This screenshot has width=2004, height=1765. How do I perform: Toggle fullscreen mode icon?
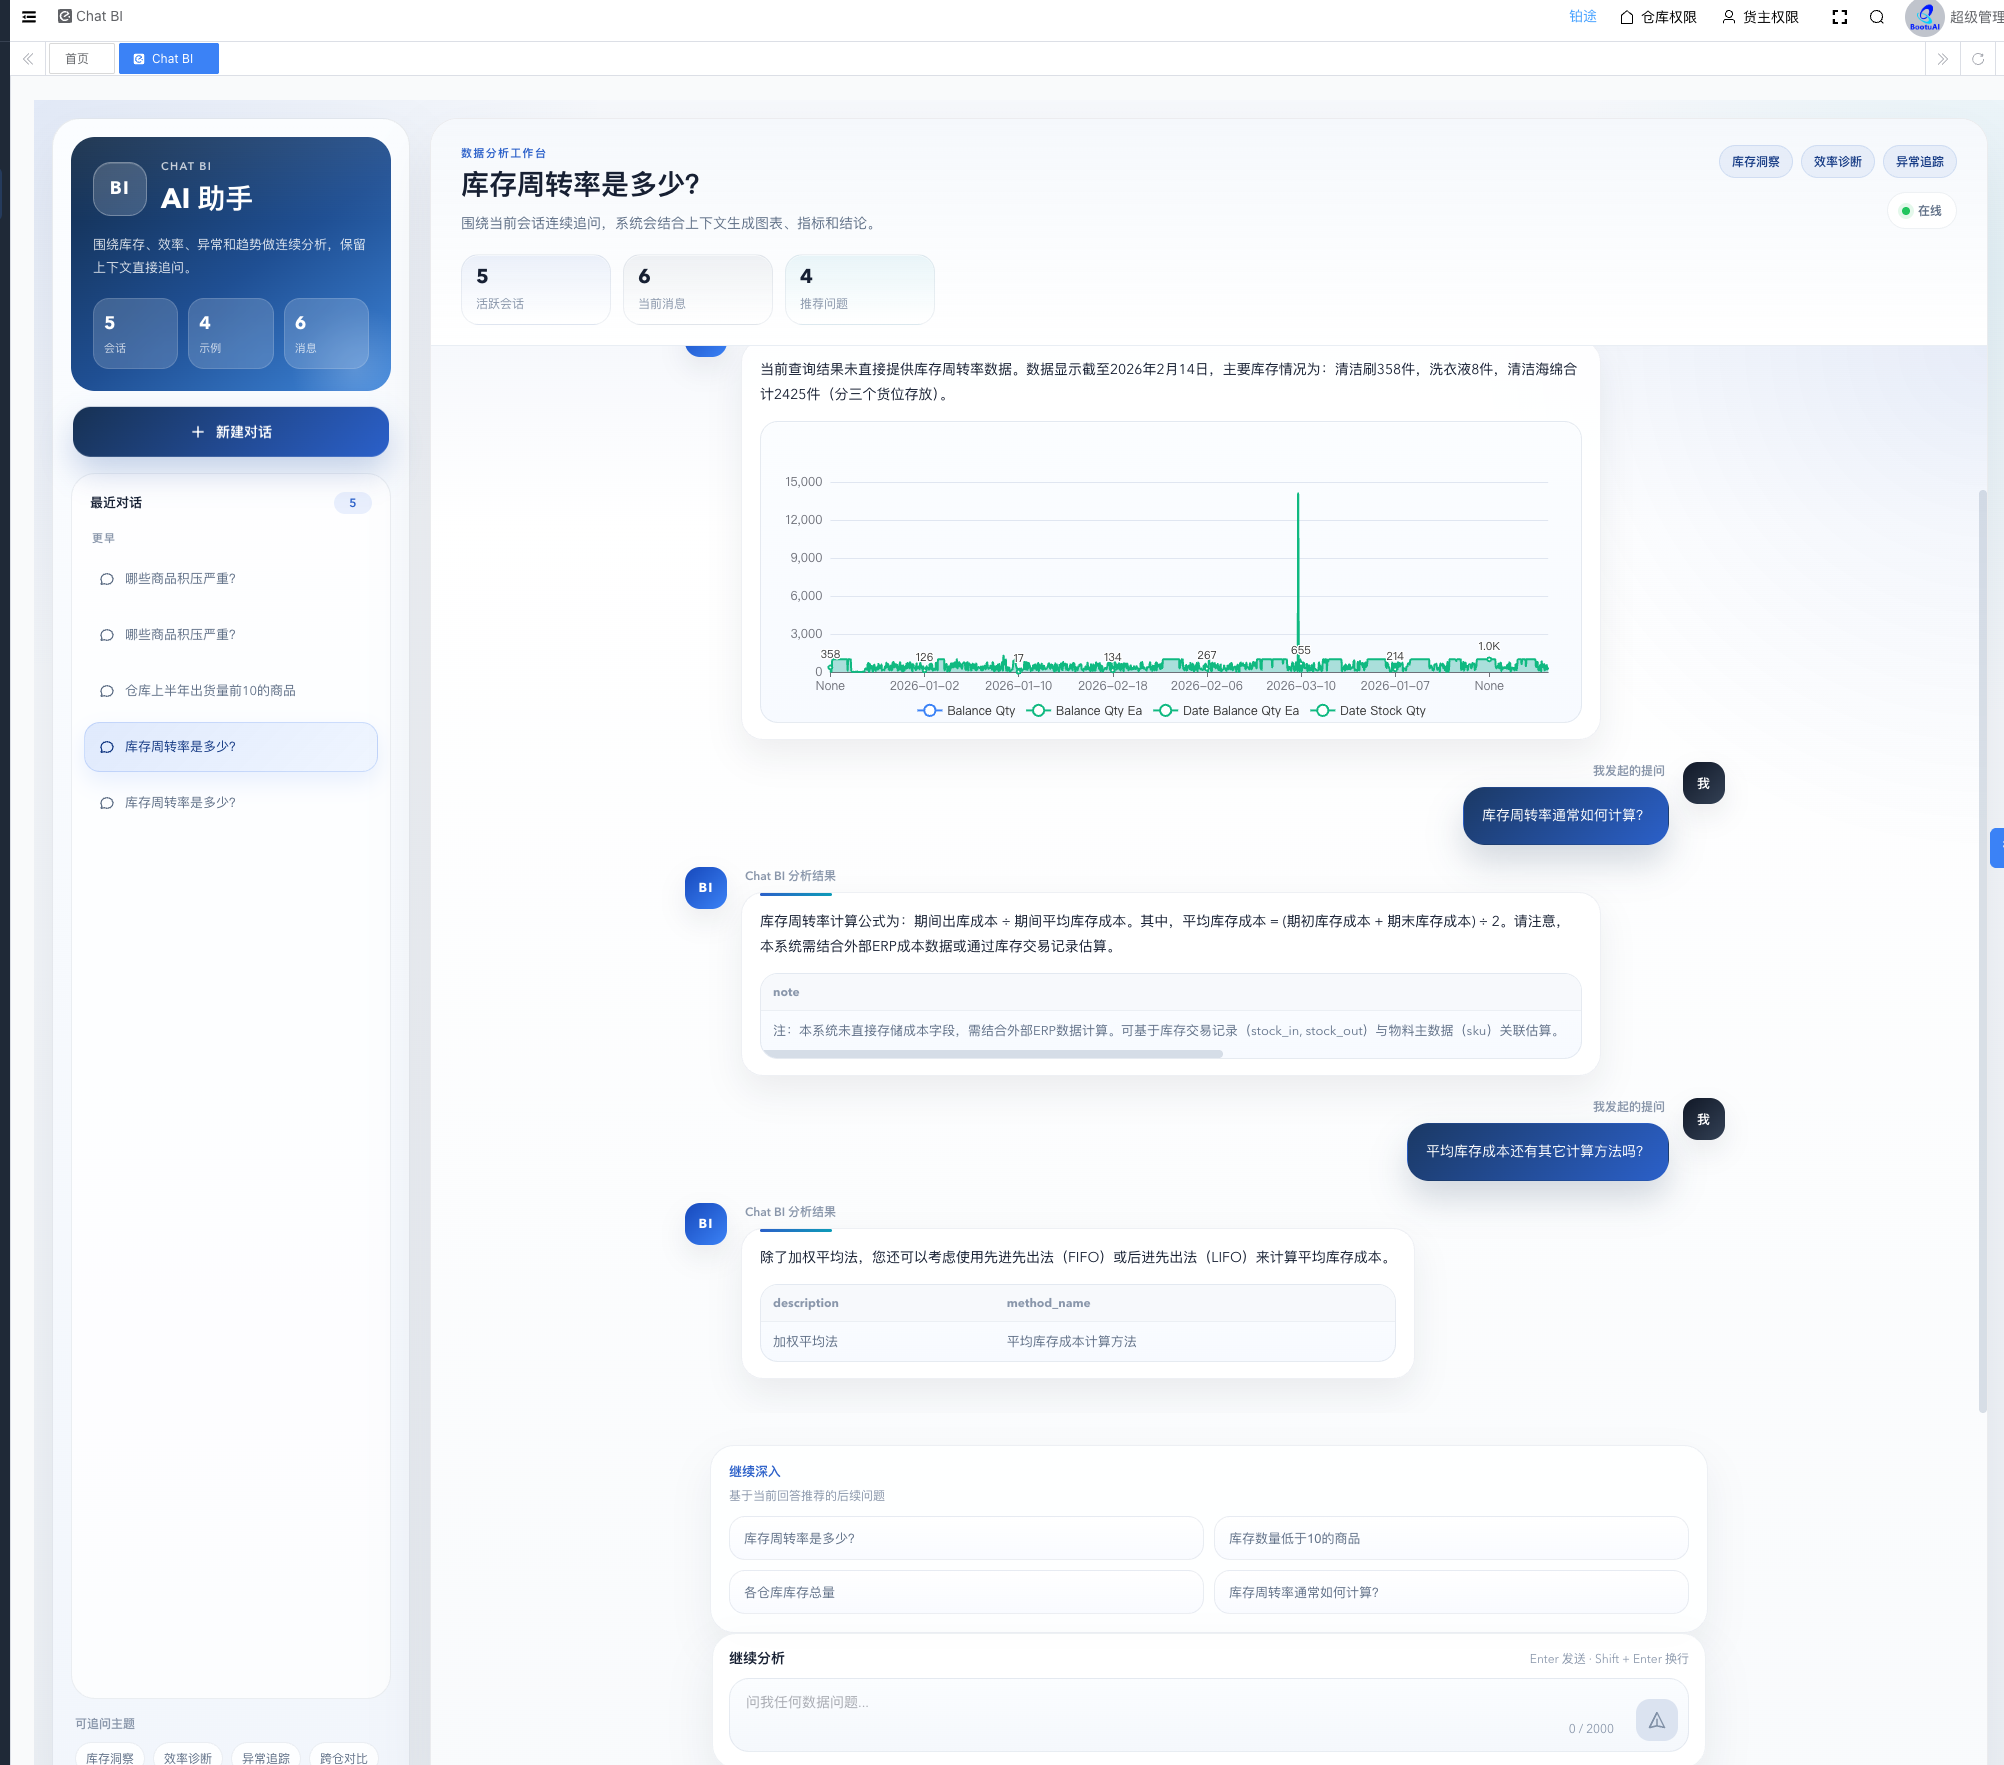[x=1839, y=17]
